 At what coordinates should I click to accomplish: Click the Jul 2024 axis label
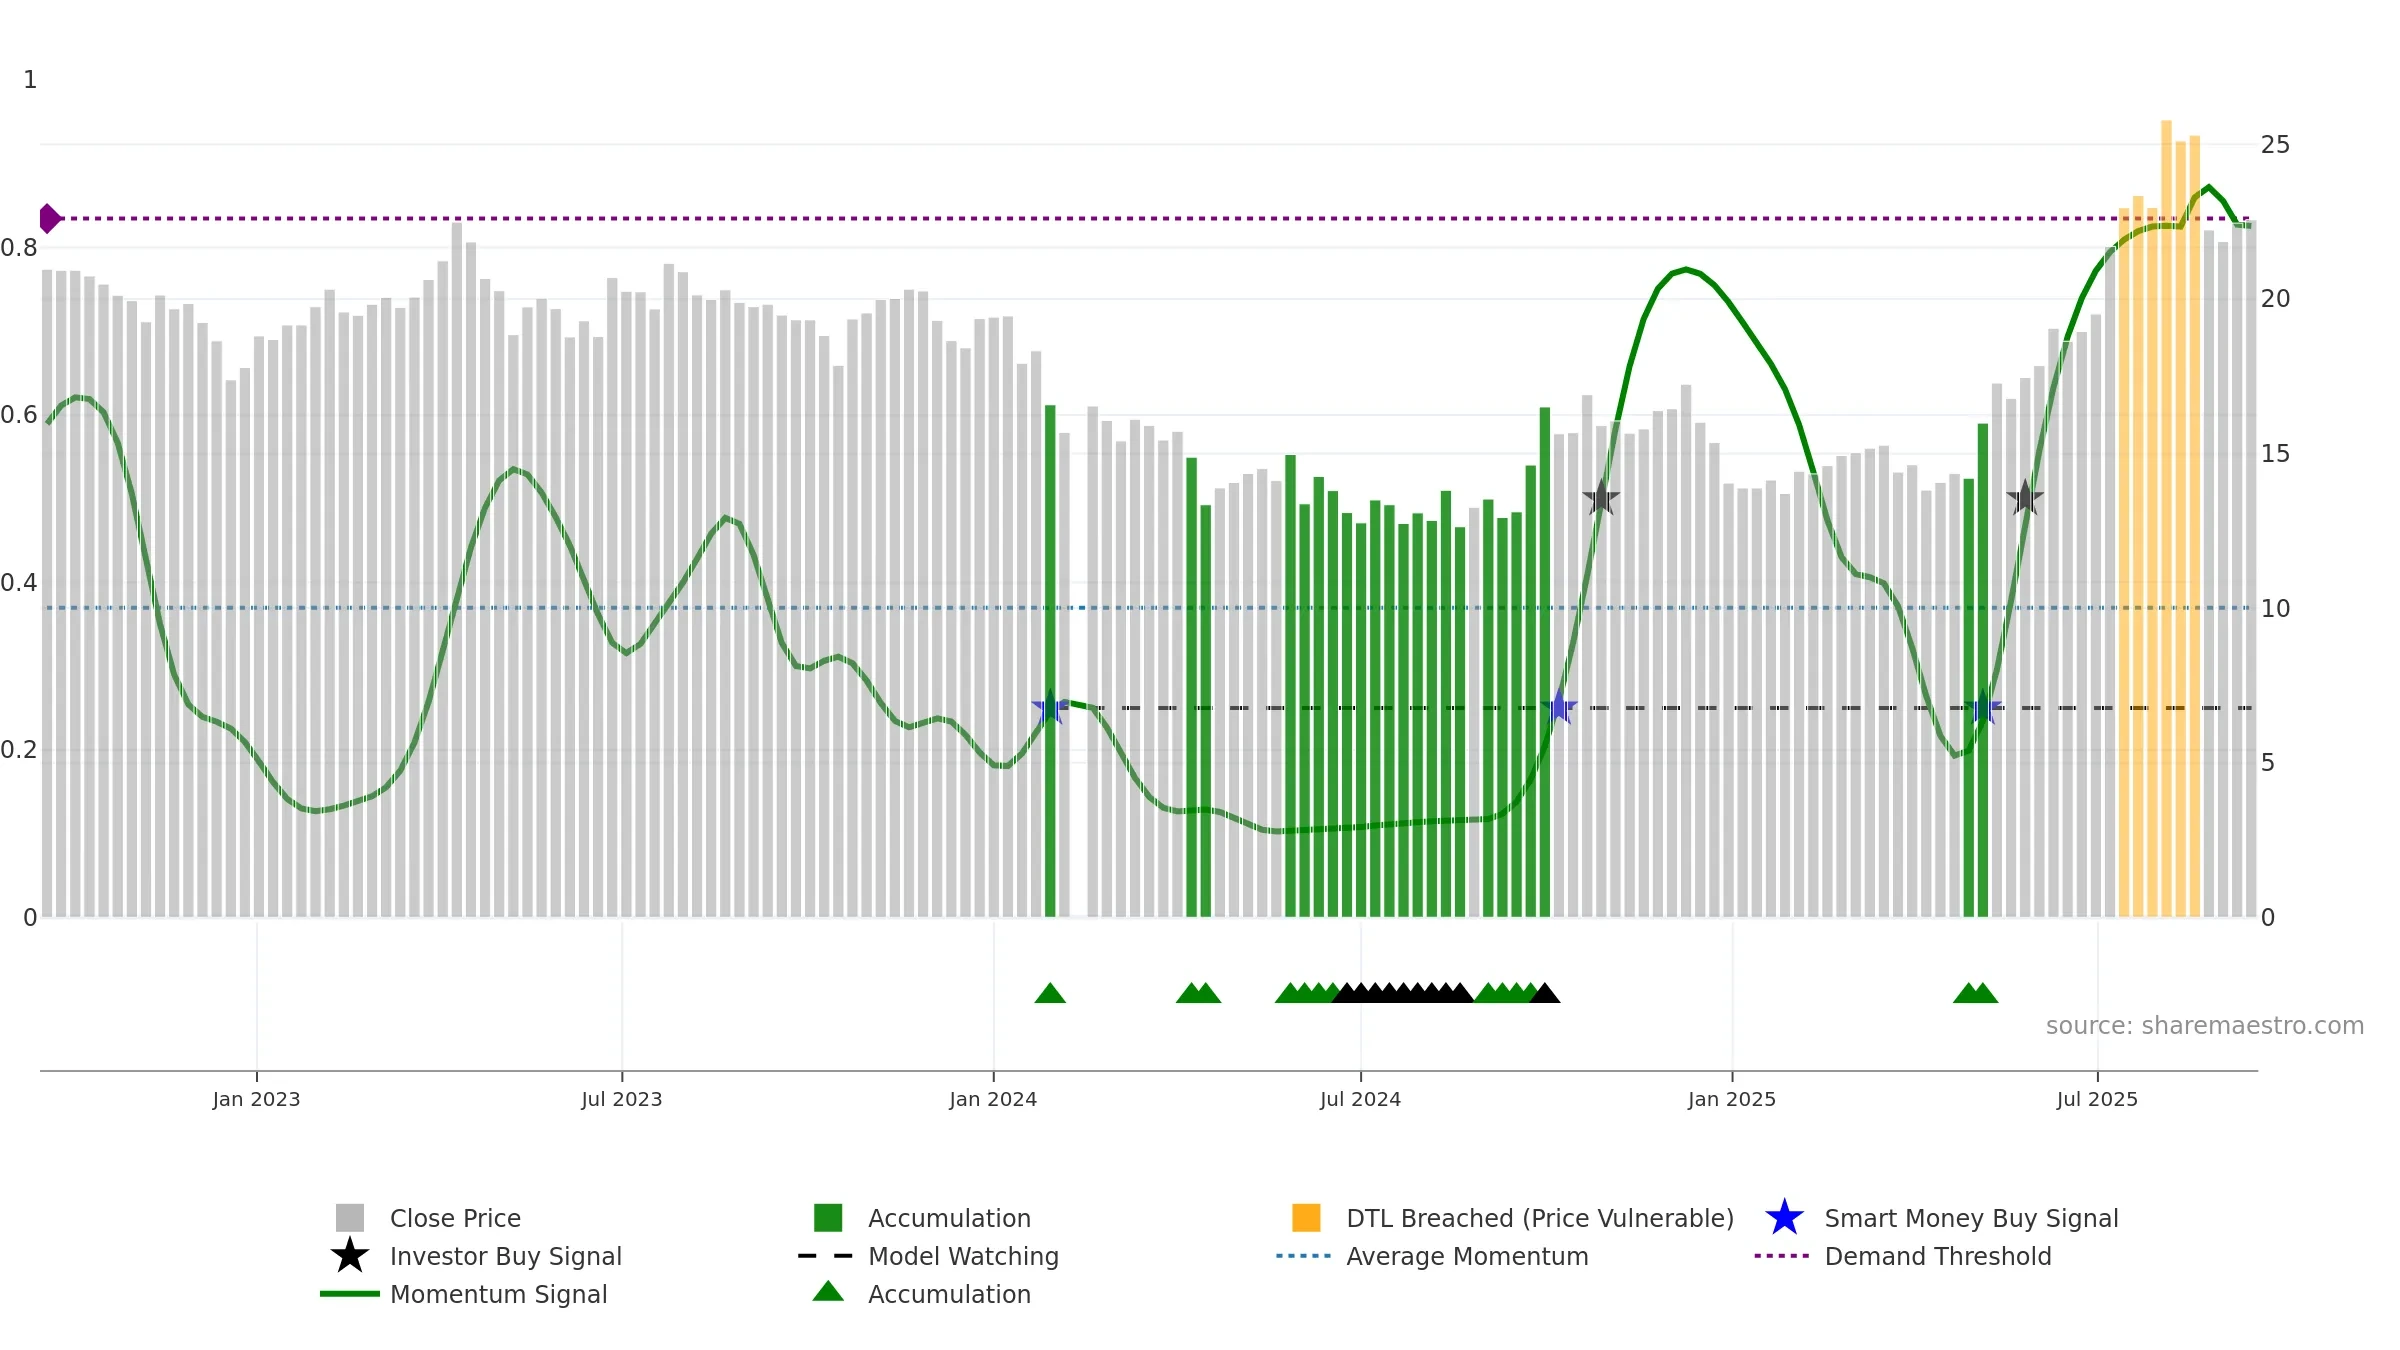pyautogui.click(x=1360, y=1099)
